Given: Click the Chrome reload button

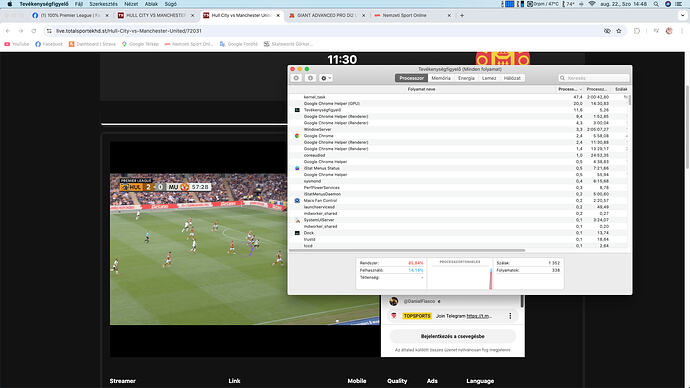Looking at the screenshot, I should click(x=34, y=31).
